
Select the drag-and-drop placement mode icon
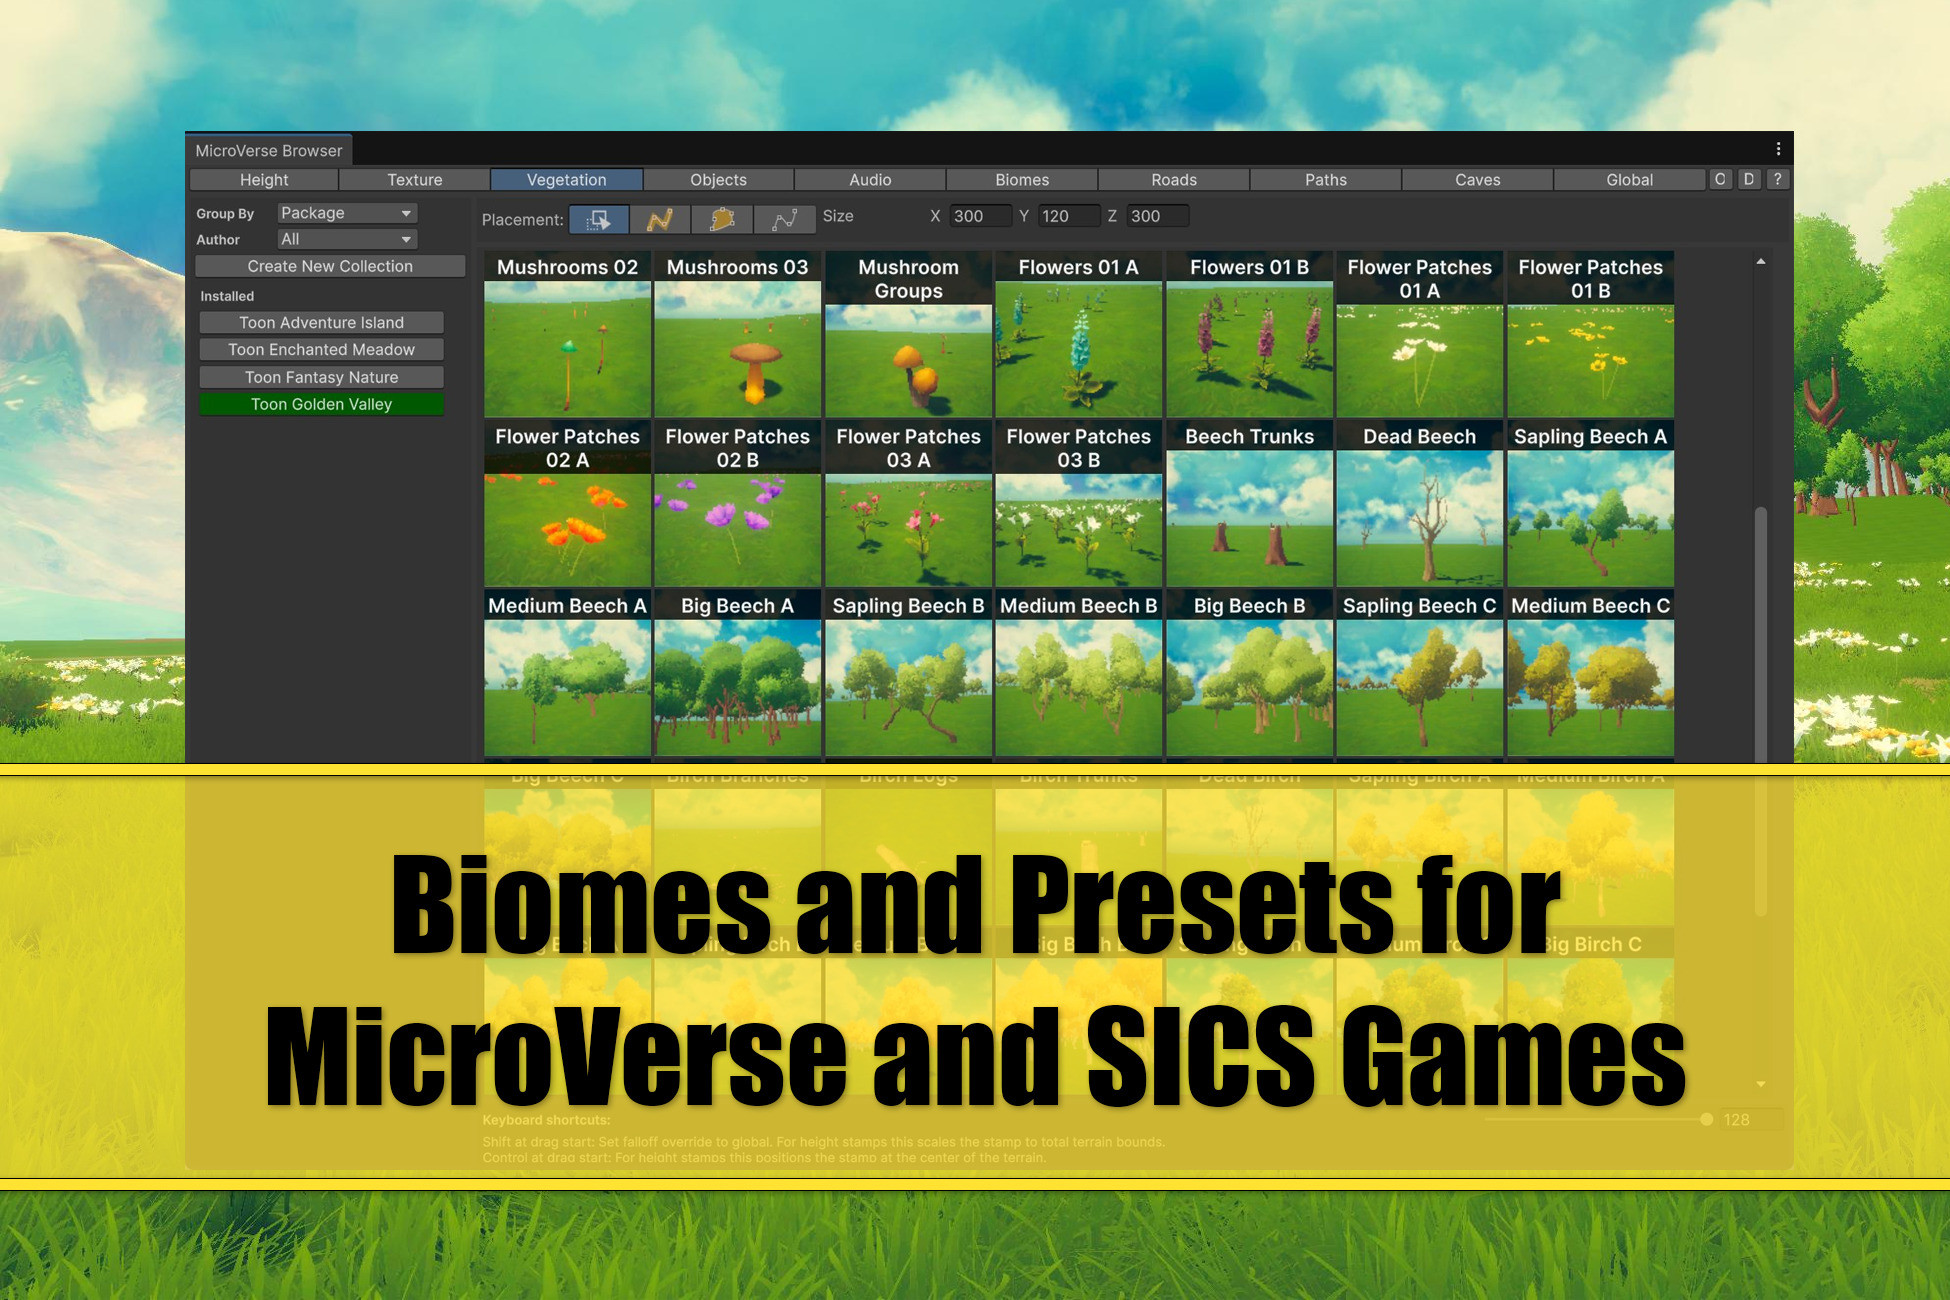point(598,219)
